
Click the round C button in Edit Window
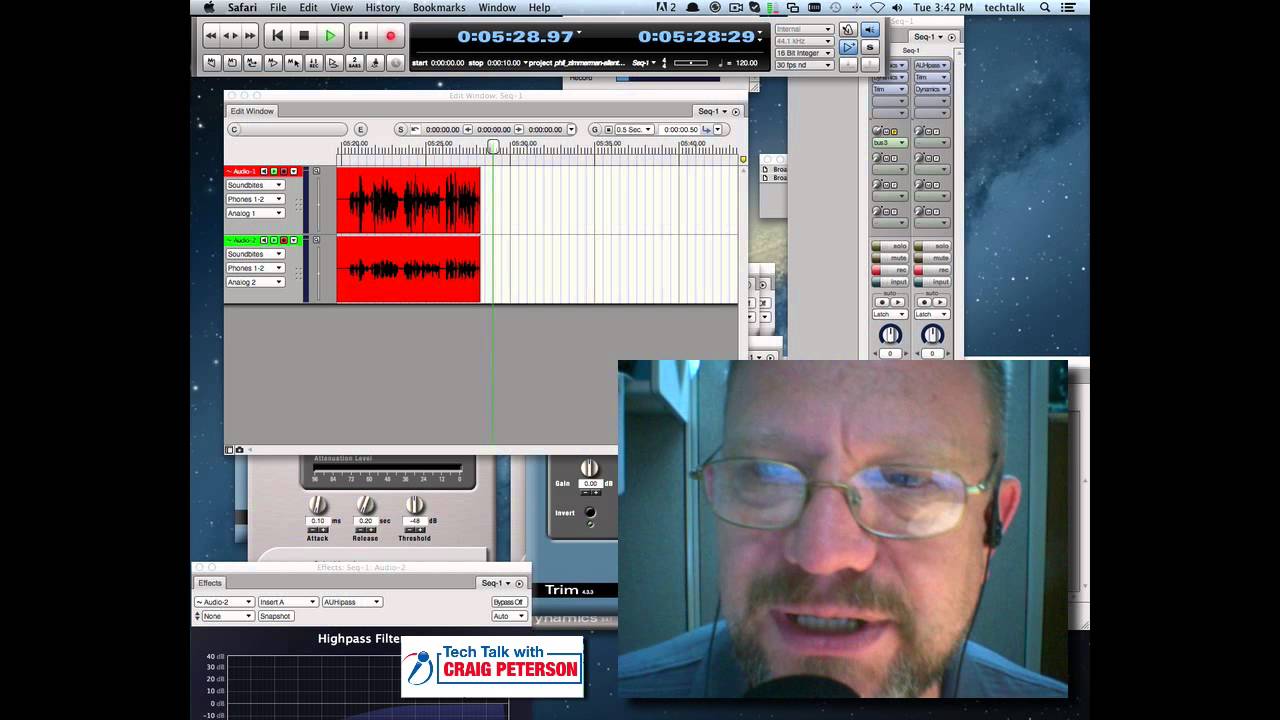tap(235, 129)
